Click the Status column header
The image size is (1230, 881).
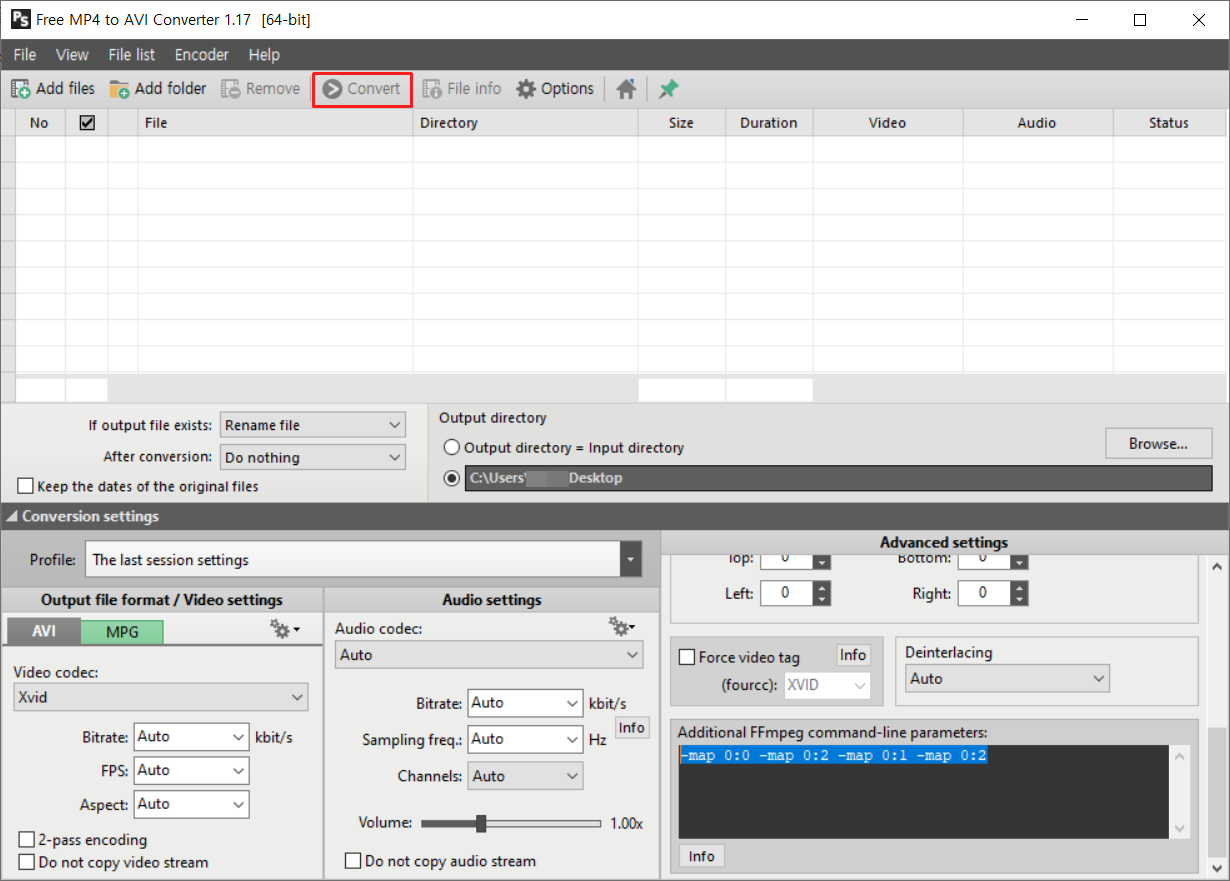point(1169,123)
